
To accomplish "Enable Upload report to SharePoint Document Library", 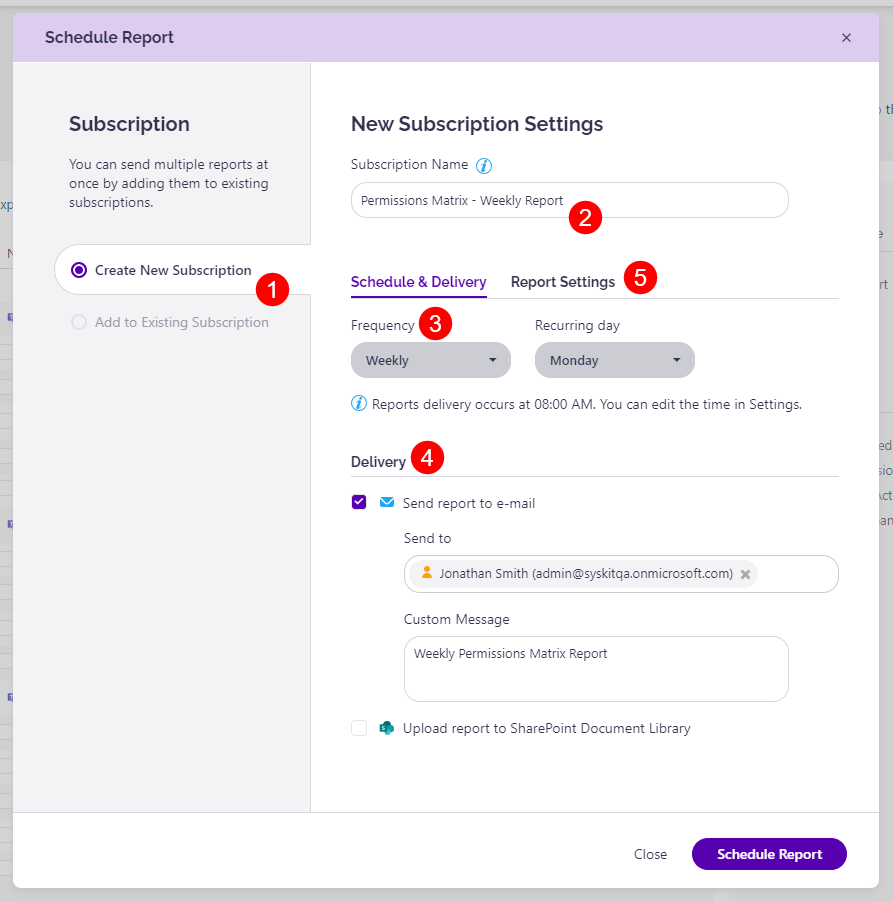I will point(359,728).
